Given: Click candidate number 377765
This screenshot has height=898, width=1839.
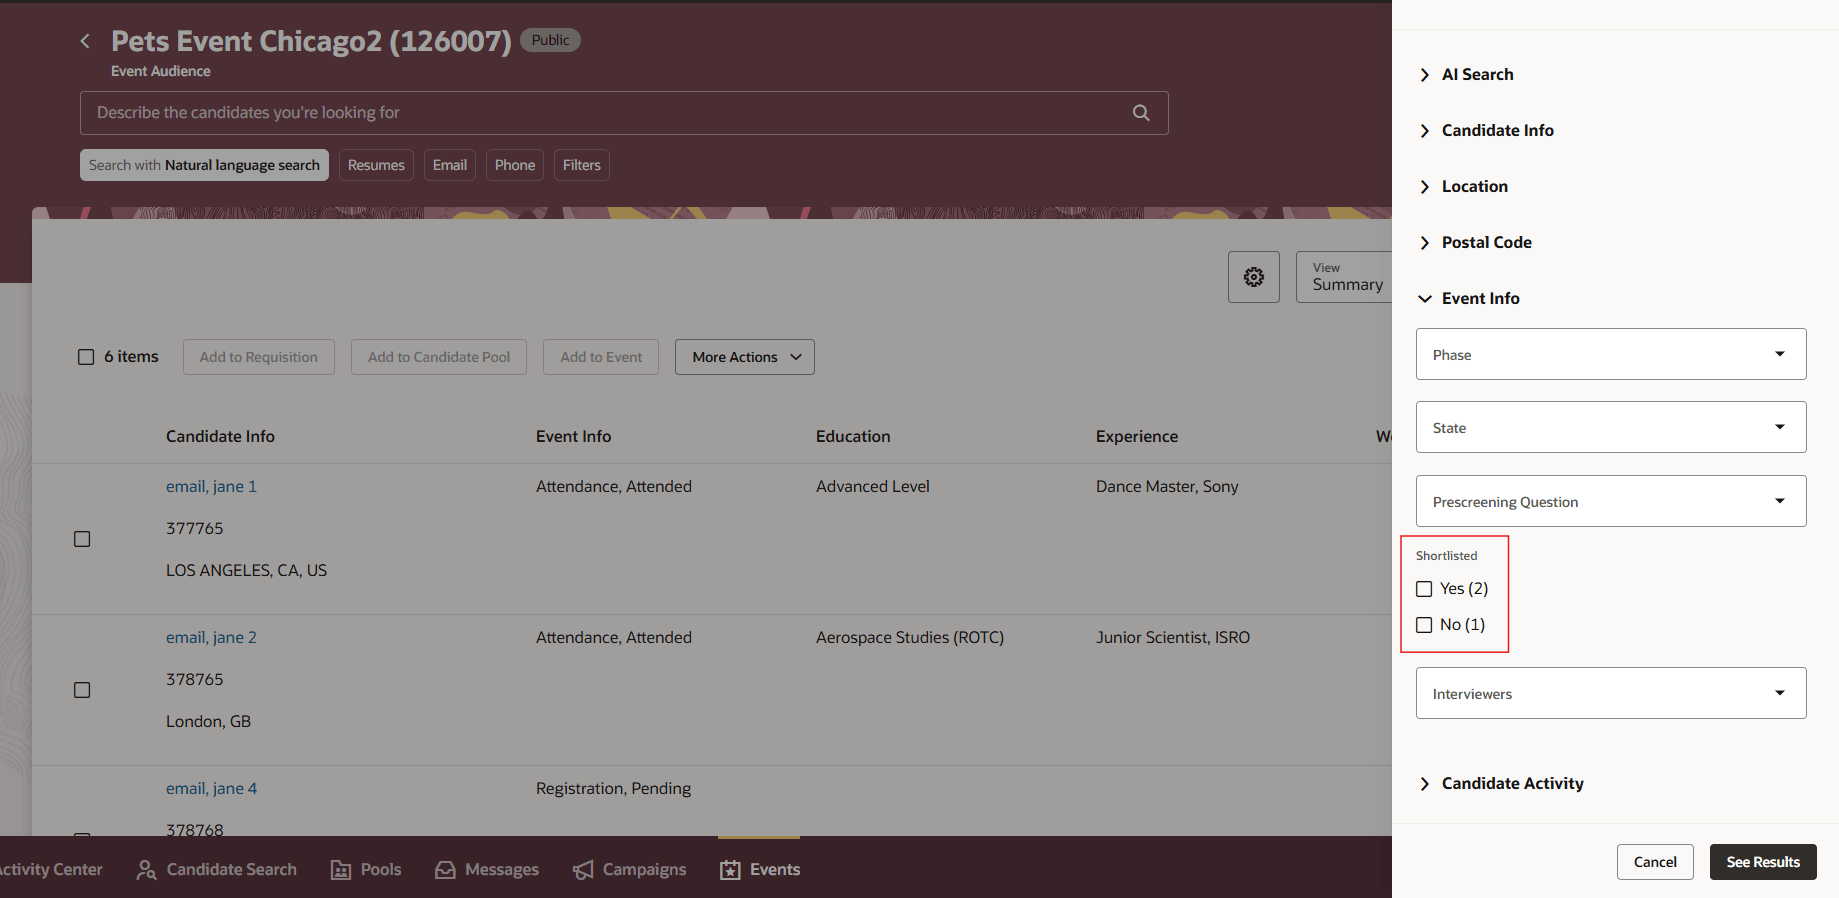Looking at the screenshot, I should click(x=195, y=528).
